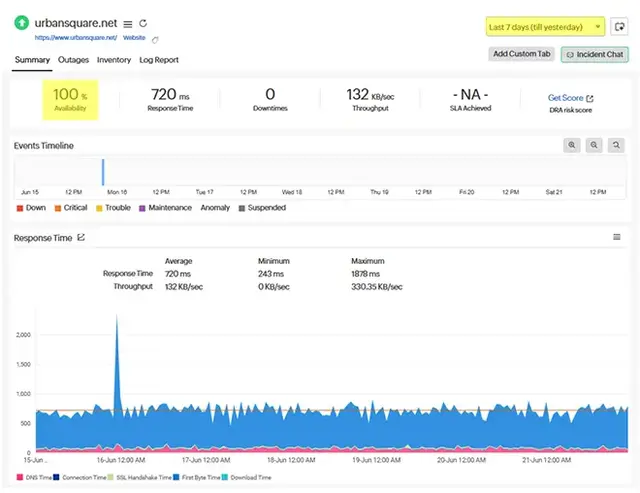Click the 720 ms Response Time metric
This screenshot has width=640, height=493.
170,99
